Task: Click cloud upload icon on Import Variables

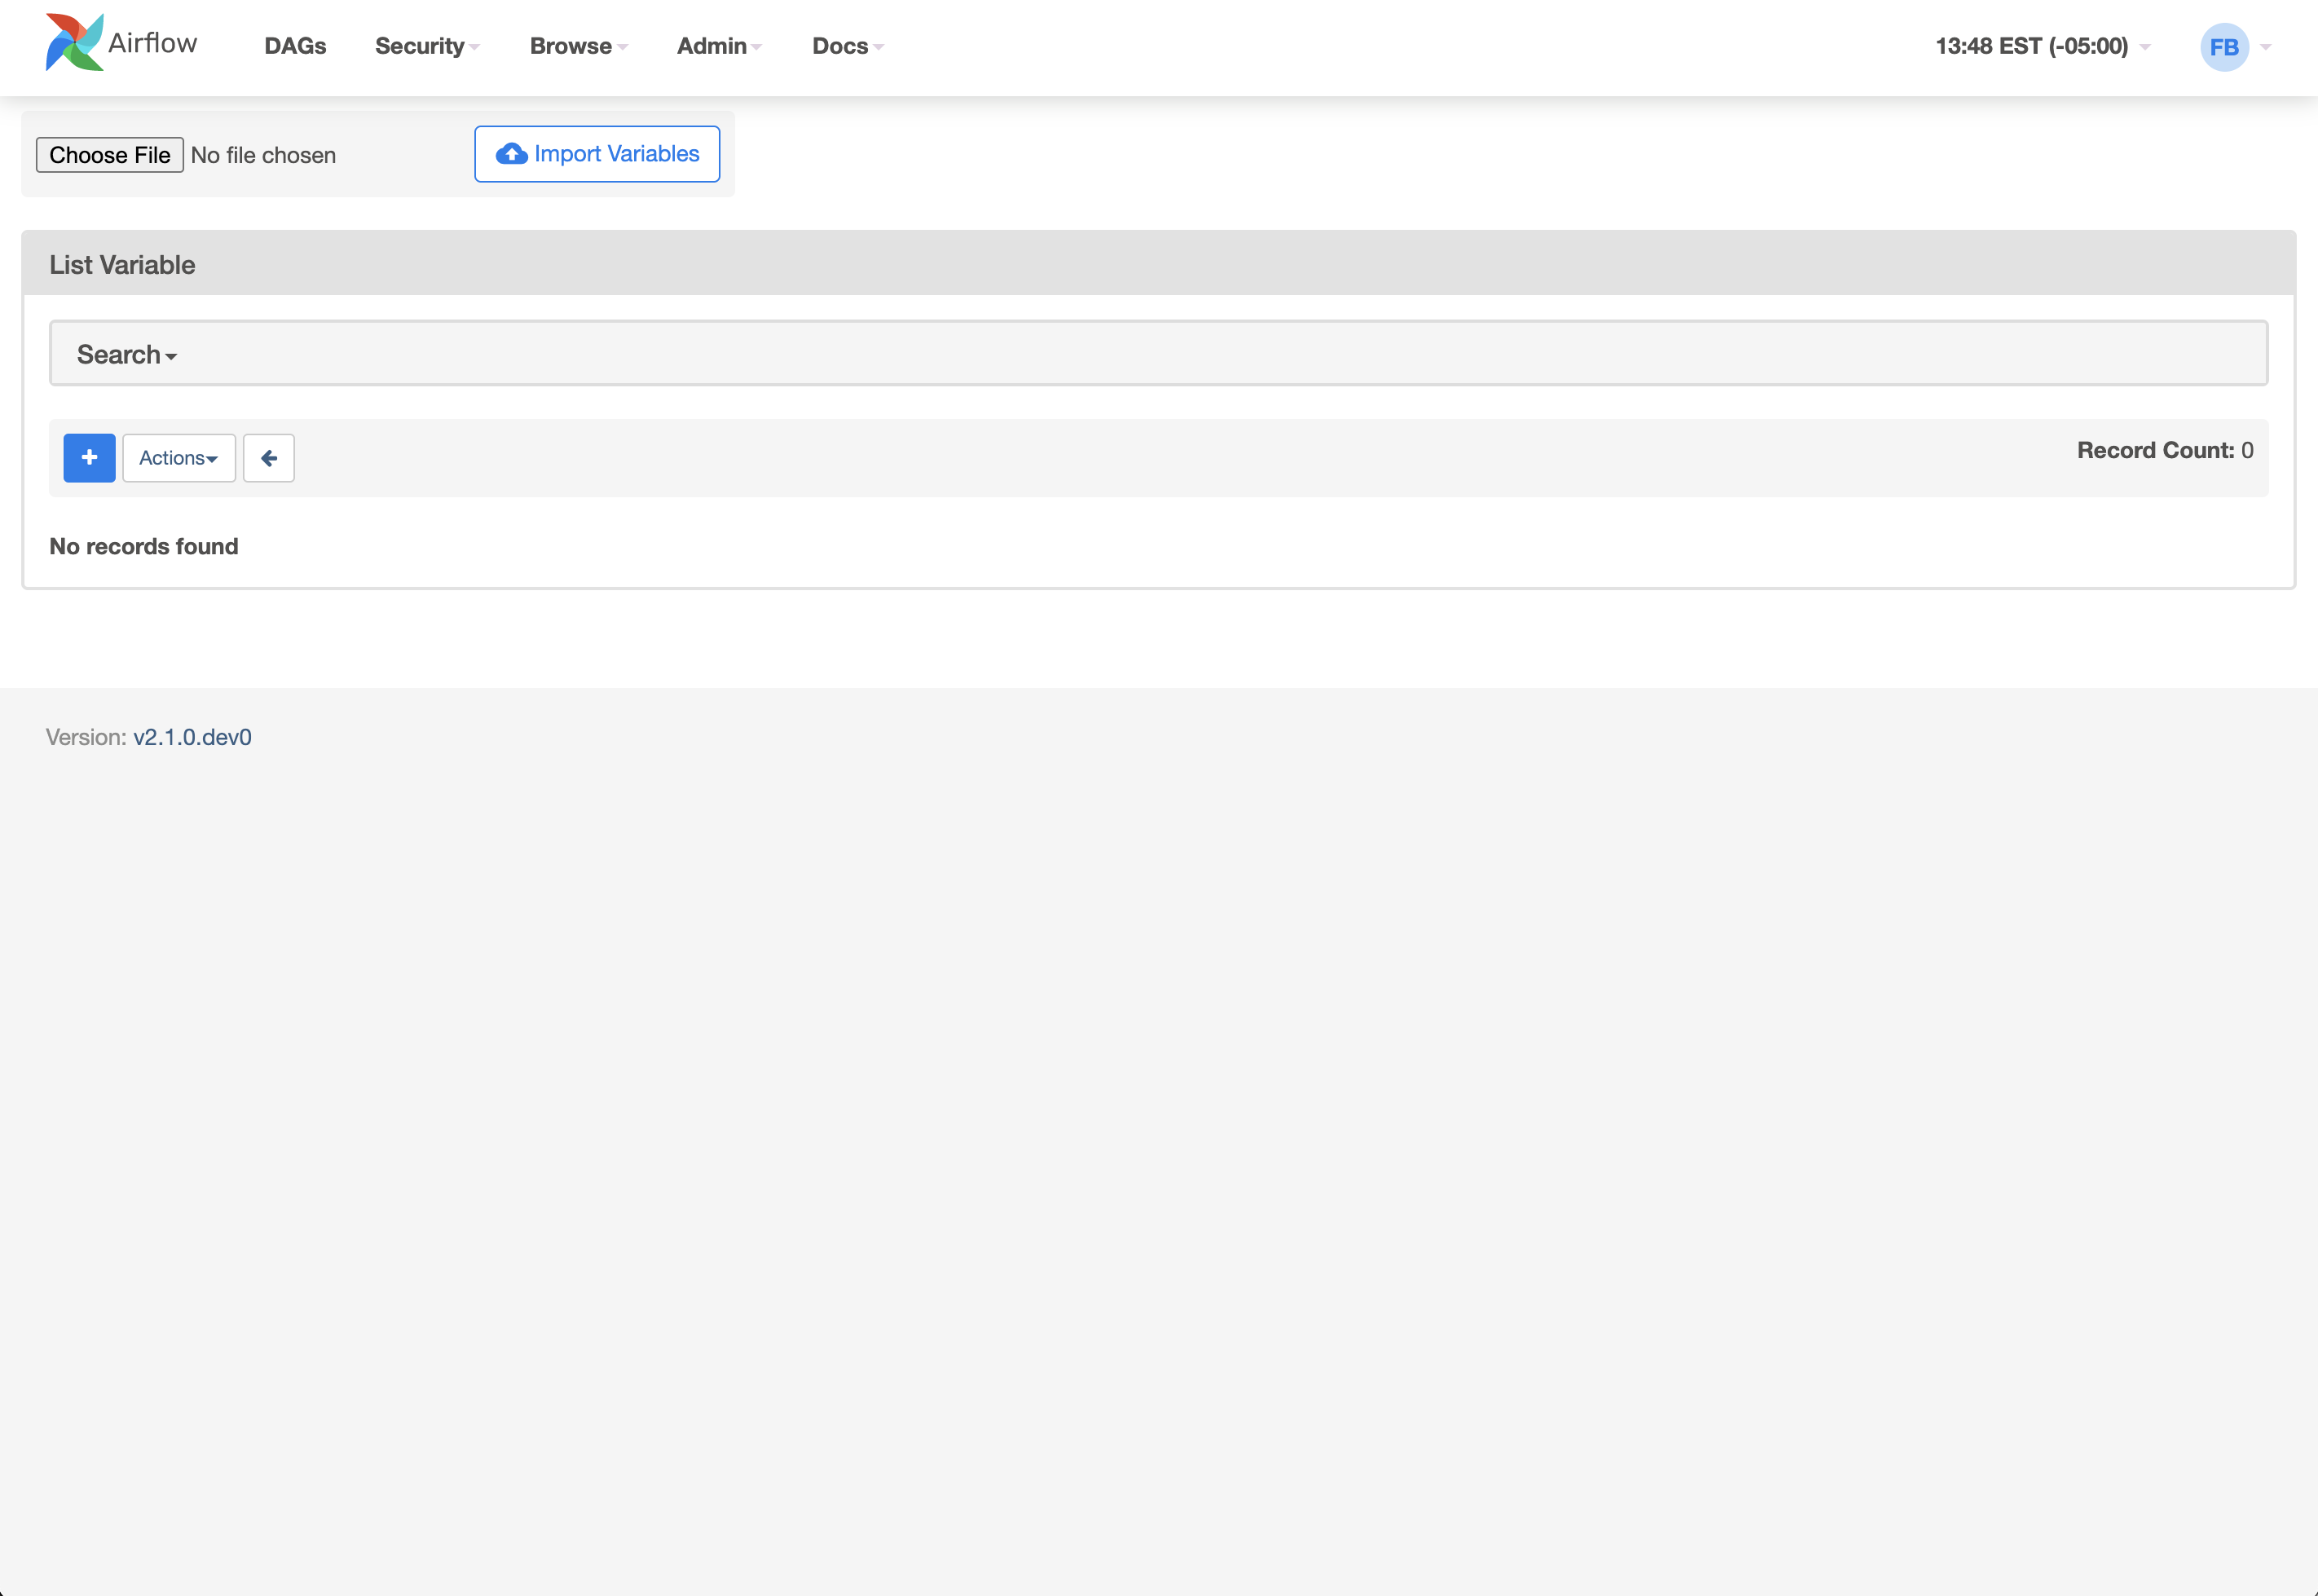Action: click(512, 154)
